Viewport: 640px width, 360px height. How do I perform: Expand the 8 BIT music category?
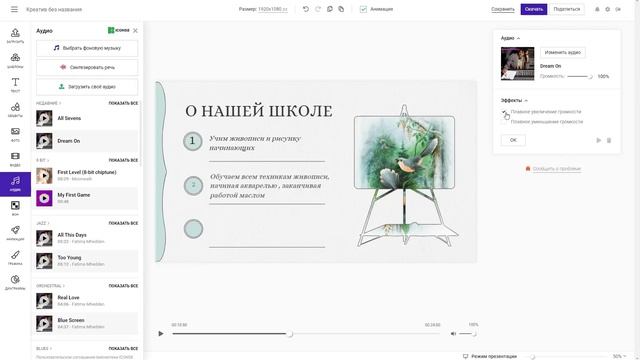(42, 160)
